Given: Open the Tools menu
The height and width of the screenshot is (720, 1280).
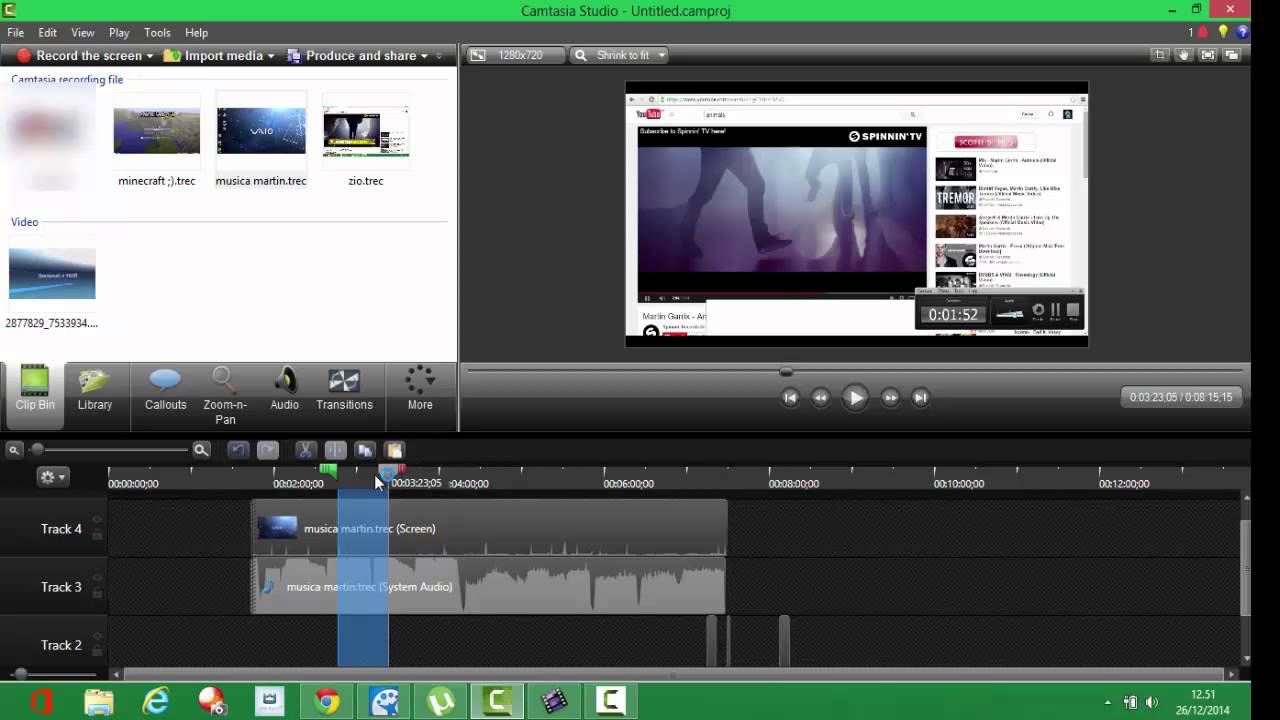Looking at the screenshot, I should point(157,33).
